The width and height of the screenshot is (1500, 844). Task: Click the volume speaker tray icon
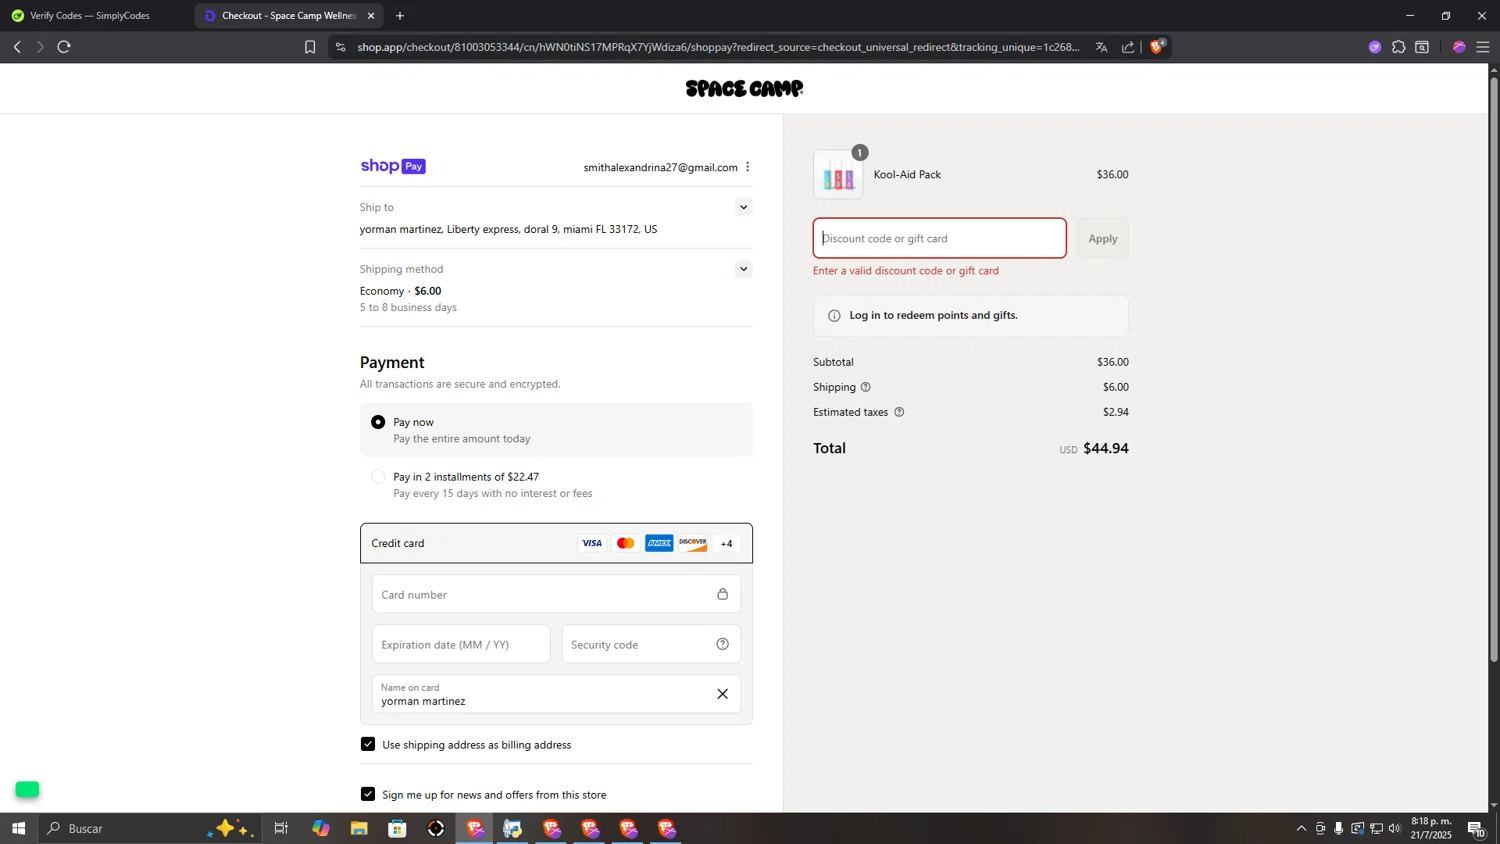click(1395, 828)
